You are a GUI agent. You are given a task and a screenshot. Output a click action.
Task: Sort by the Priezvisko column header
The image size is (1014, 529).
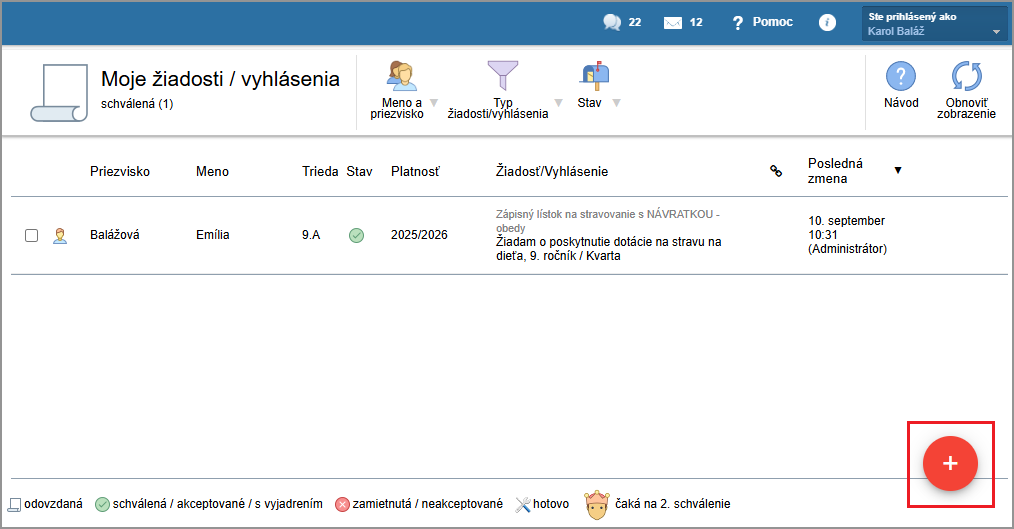[119, 171]
